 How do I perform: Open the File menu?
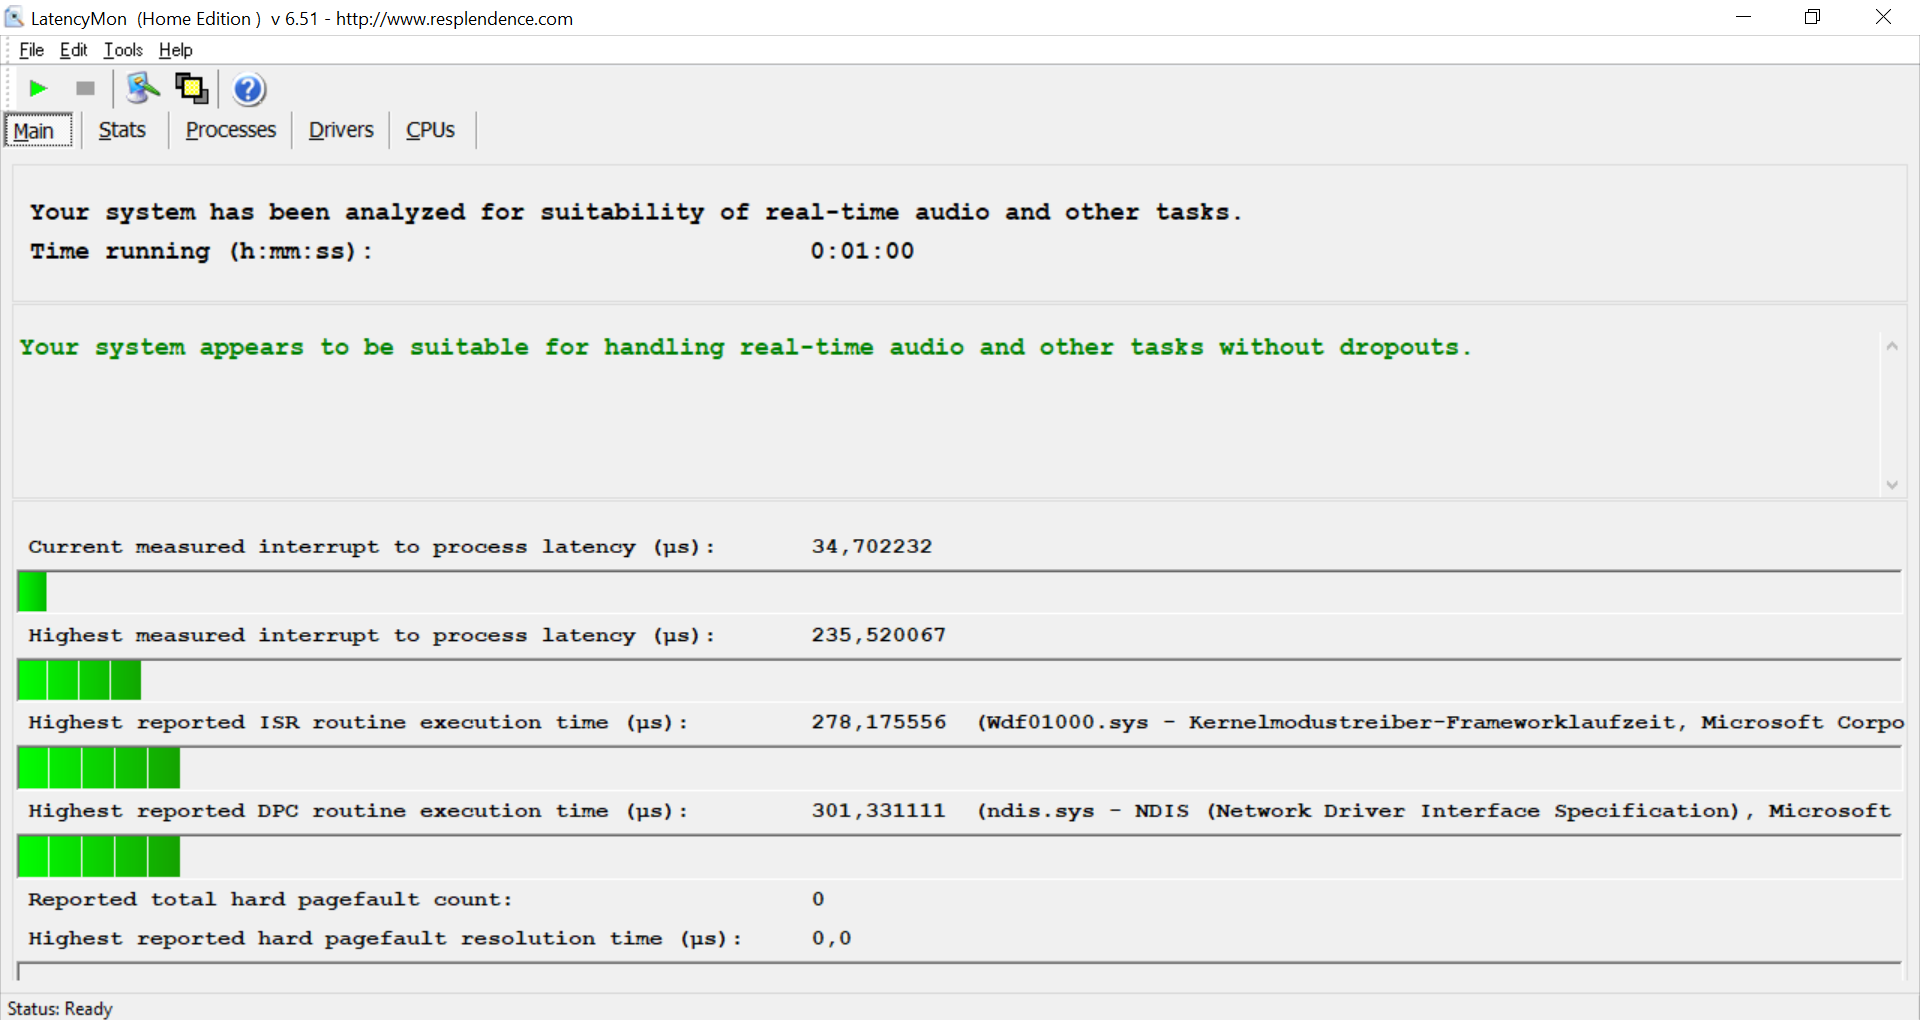[x=31, y=50]
